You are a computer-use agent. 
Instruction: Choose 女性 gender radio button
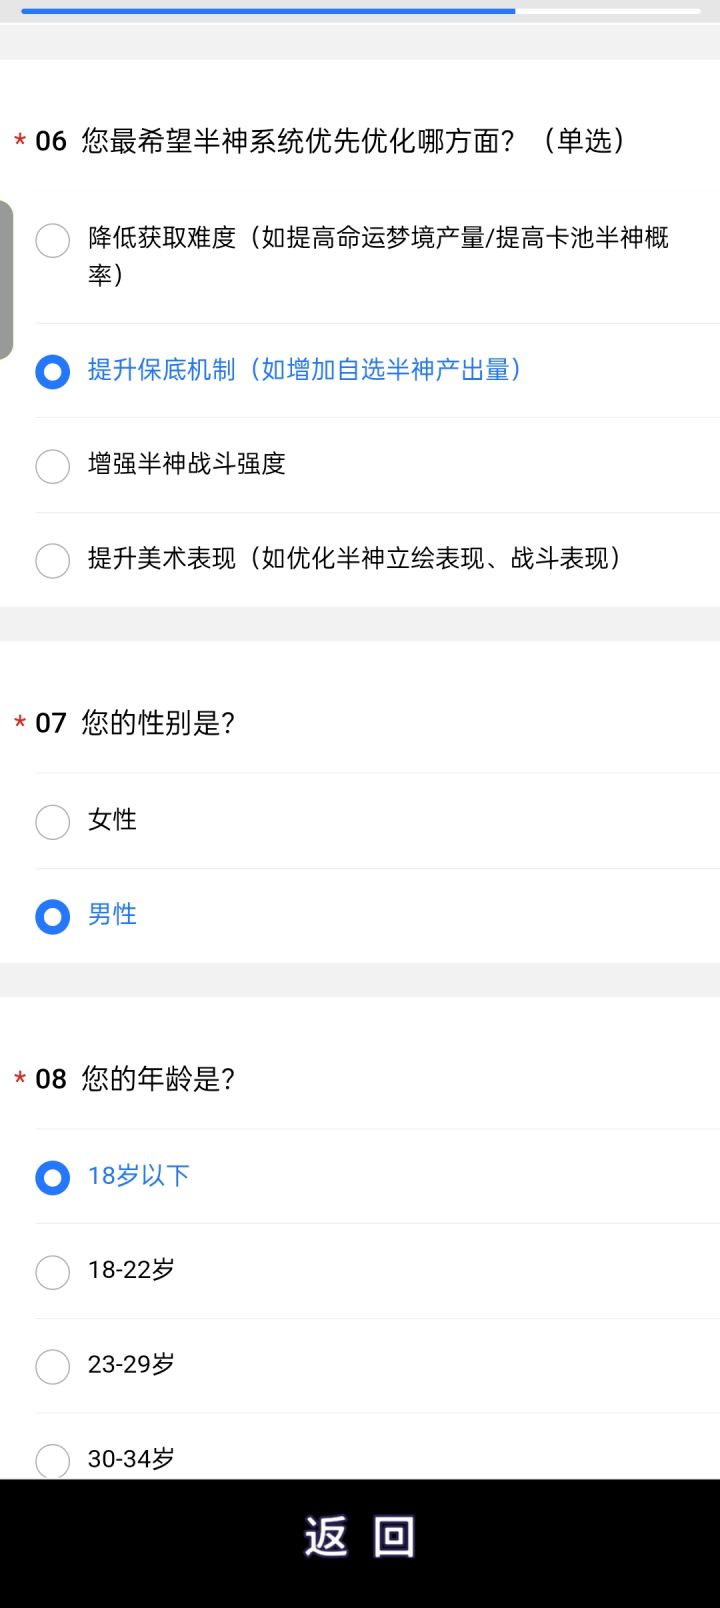pos(52,822)
